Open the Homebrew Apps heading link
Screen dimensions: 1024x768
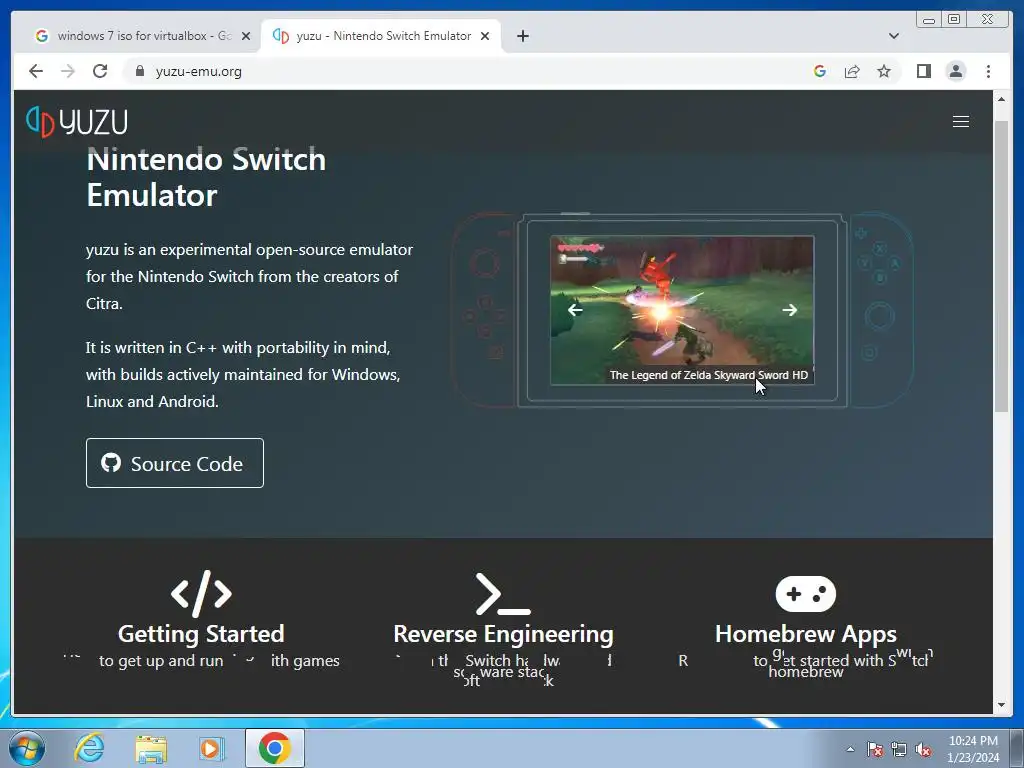[805, 633]
